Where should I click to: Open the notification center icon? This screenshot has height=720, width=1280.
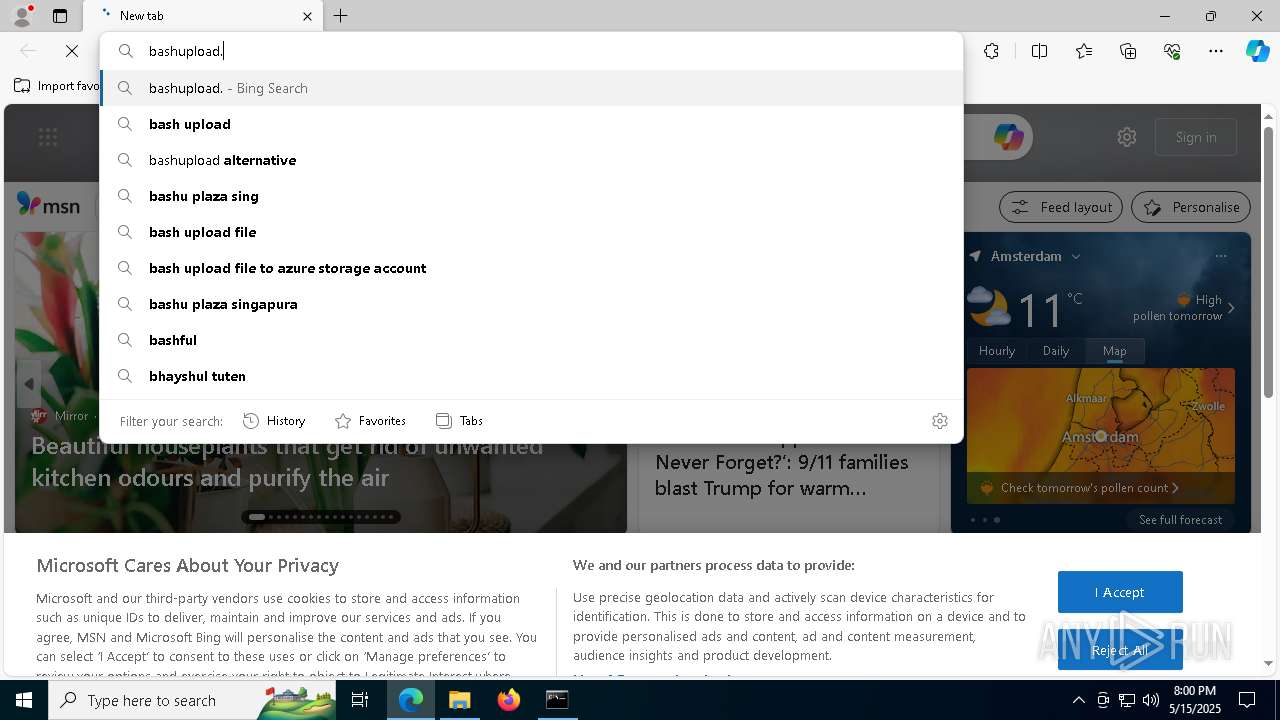(x=1247, y=700)
